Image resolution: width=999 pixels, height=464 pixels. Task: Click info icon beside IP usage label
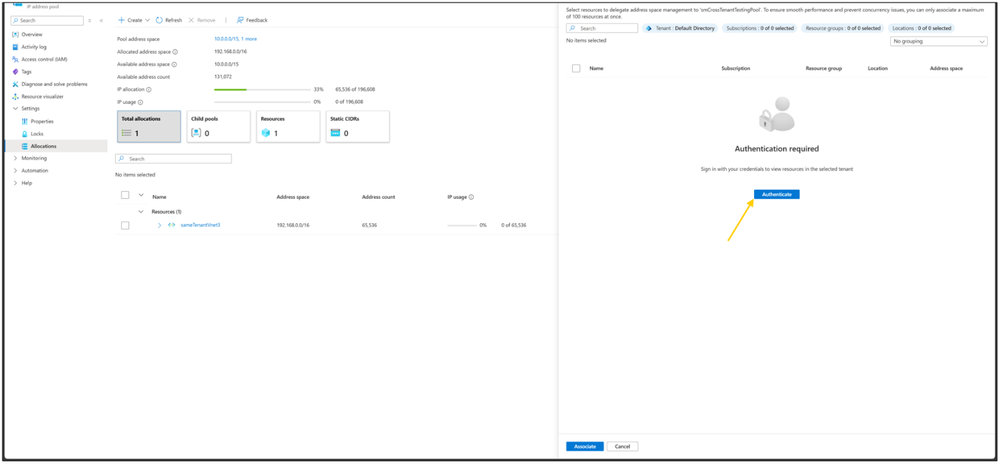pos(140,102)
